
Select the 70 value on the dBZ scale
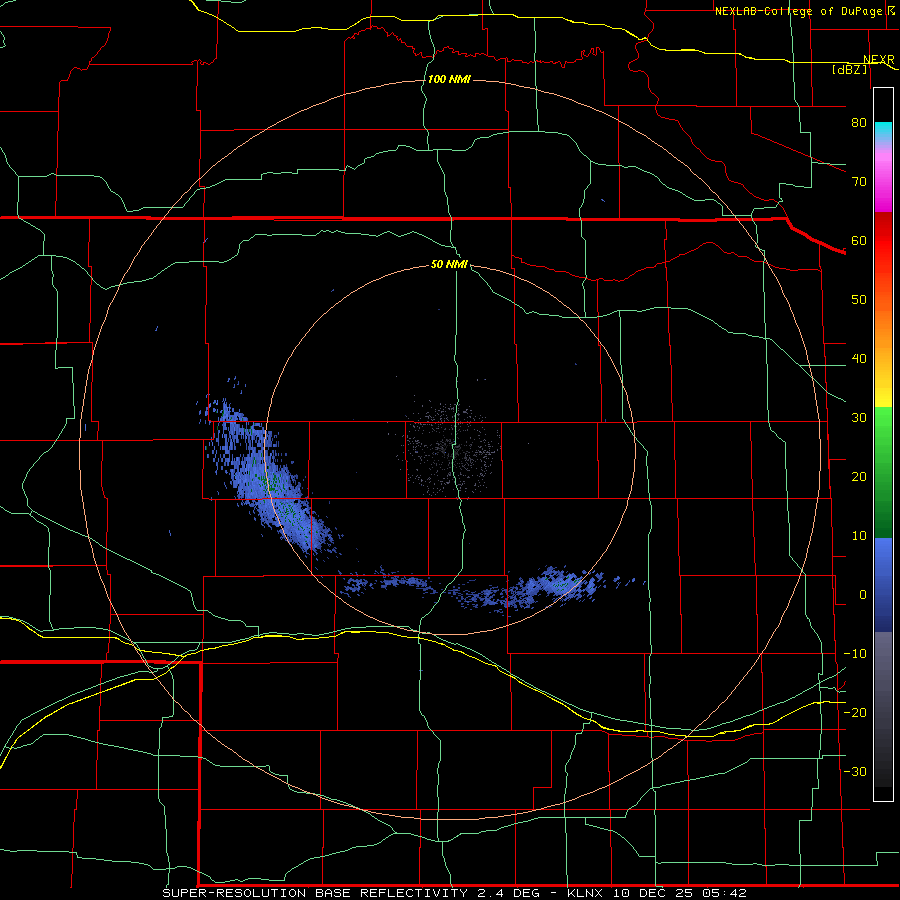pyautogui.click(x=859, y=182)
